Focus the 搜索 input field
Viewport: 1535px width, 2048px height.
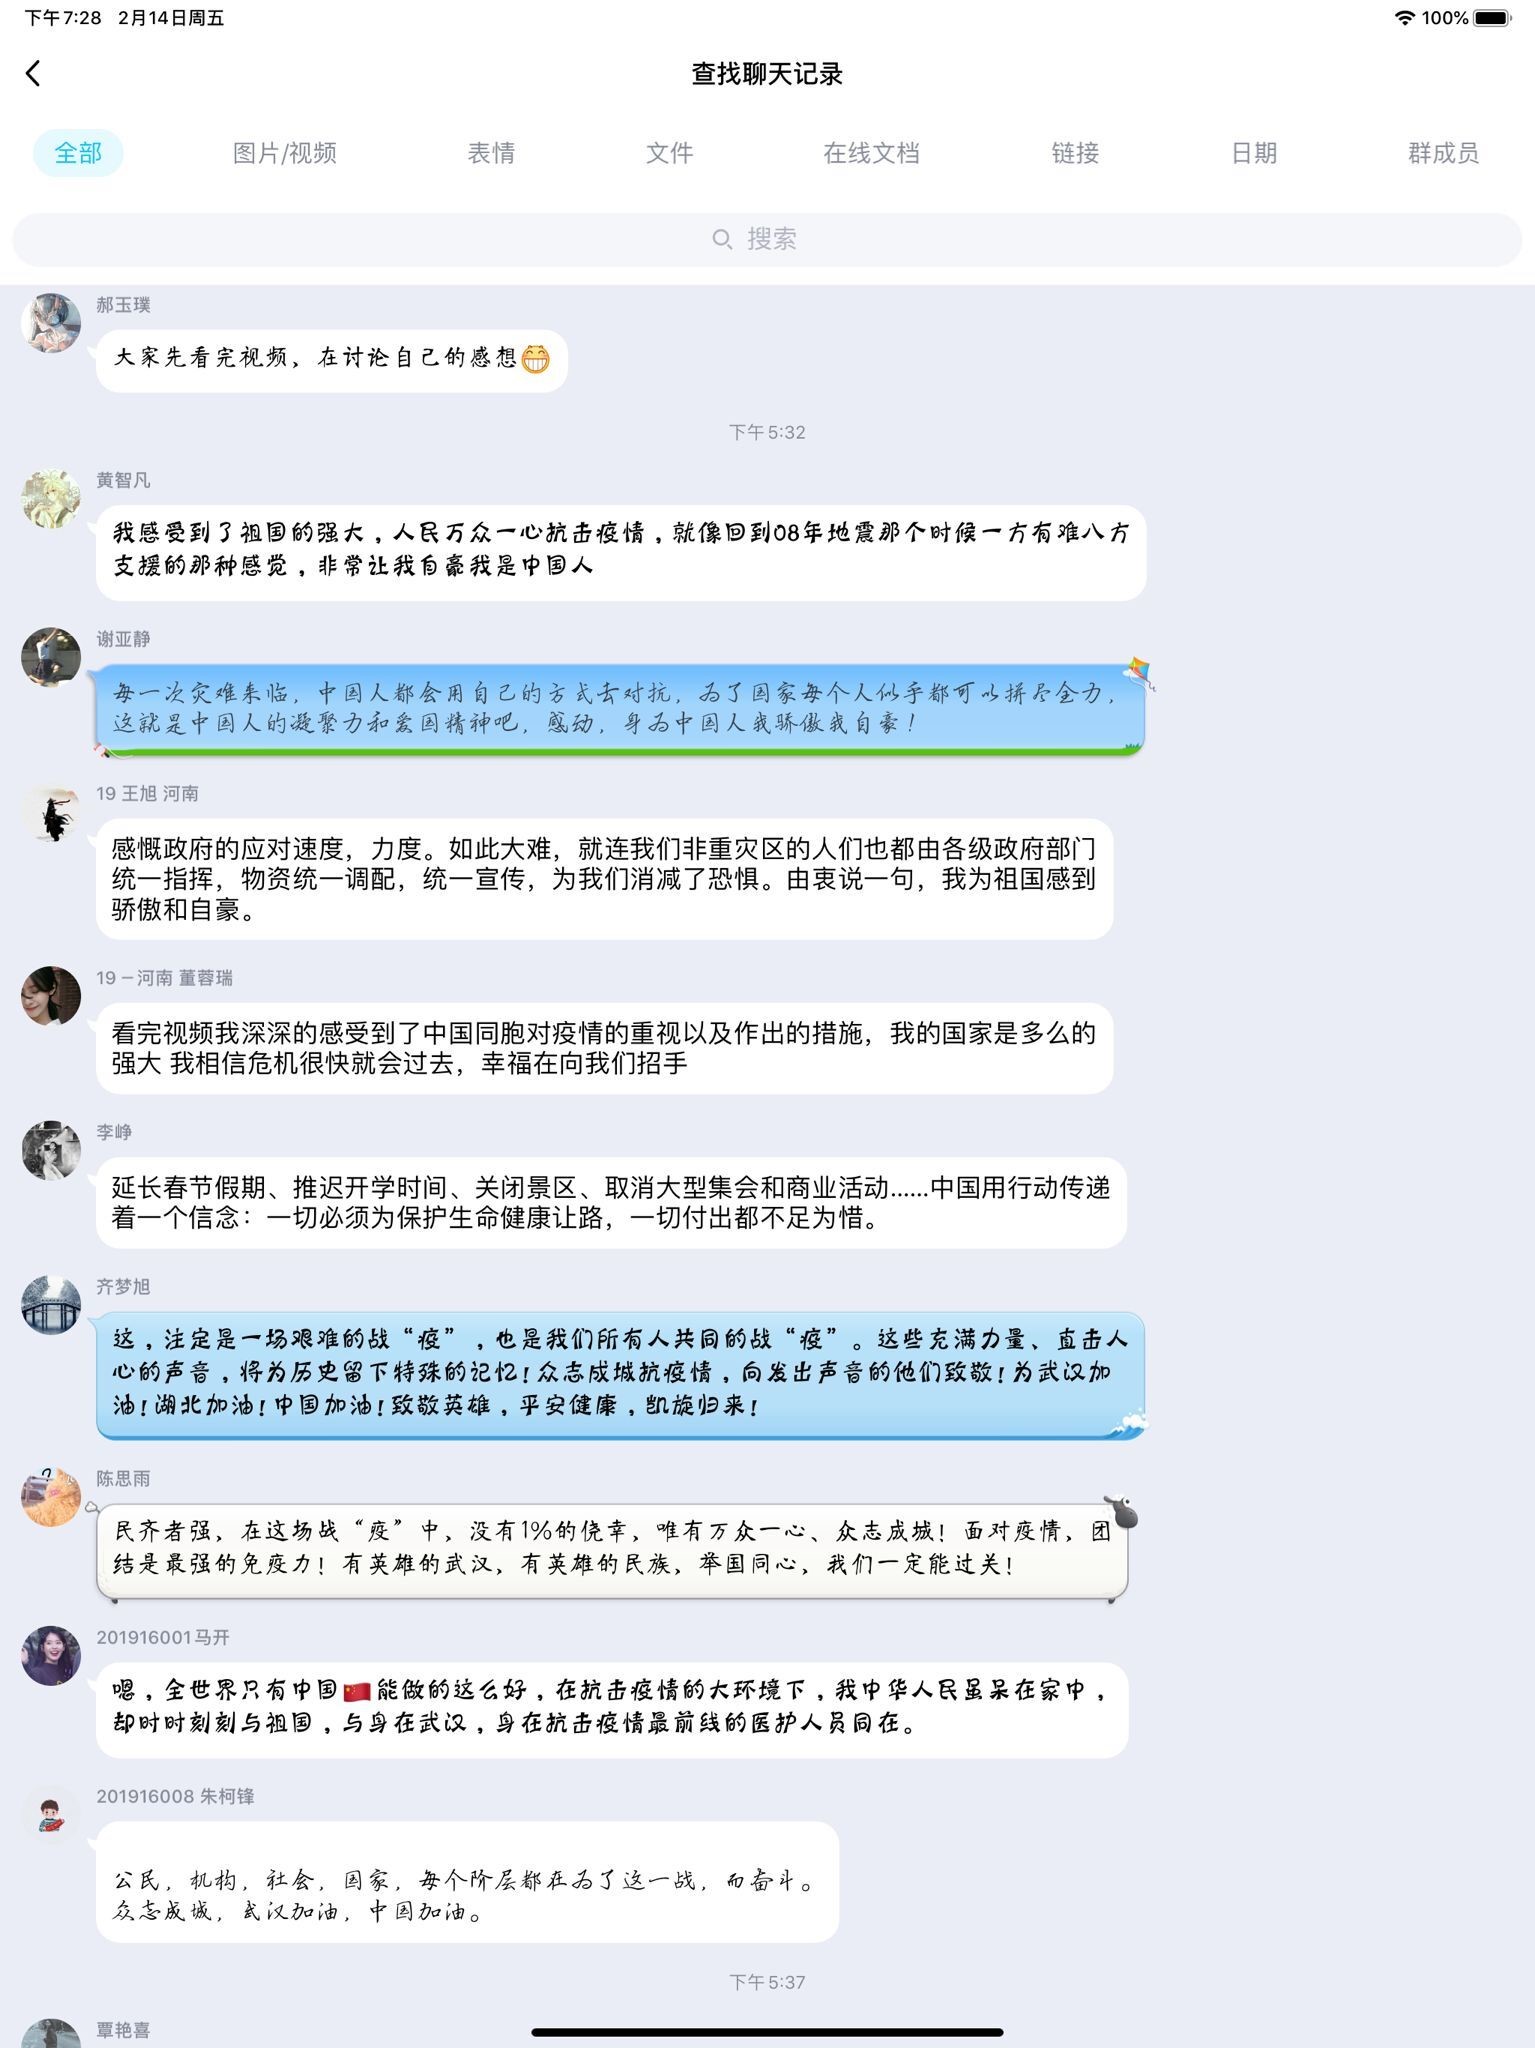pos(767,239)
